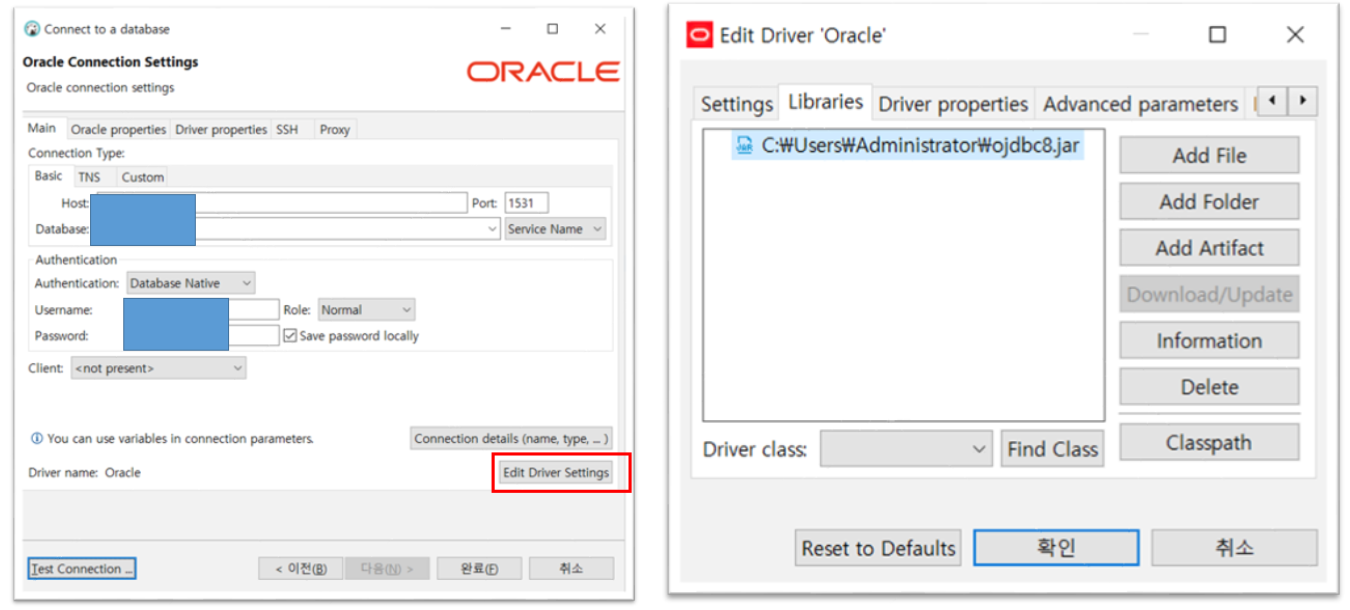Open Settings tab in Edit Driver
Screen dimensions: 1350x610
pyautogui.click(x=737, y=104)
